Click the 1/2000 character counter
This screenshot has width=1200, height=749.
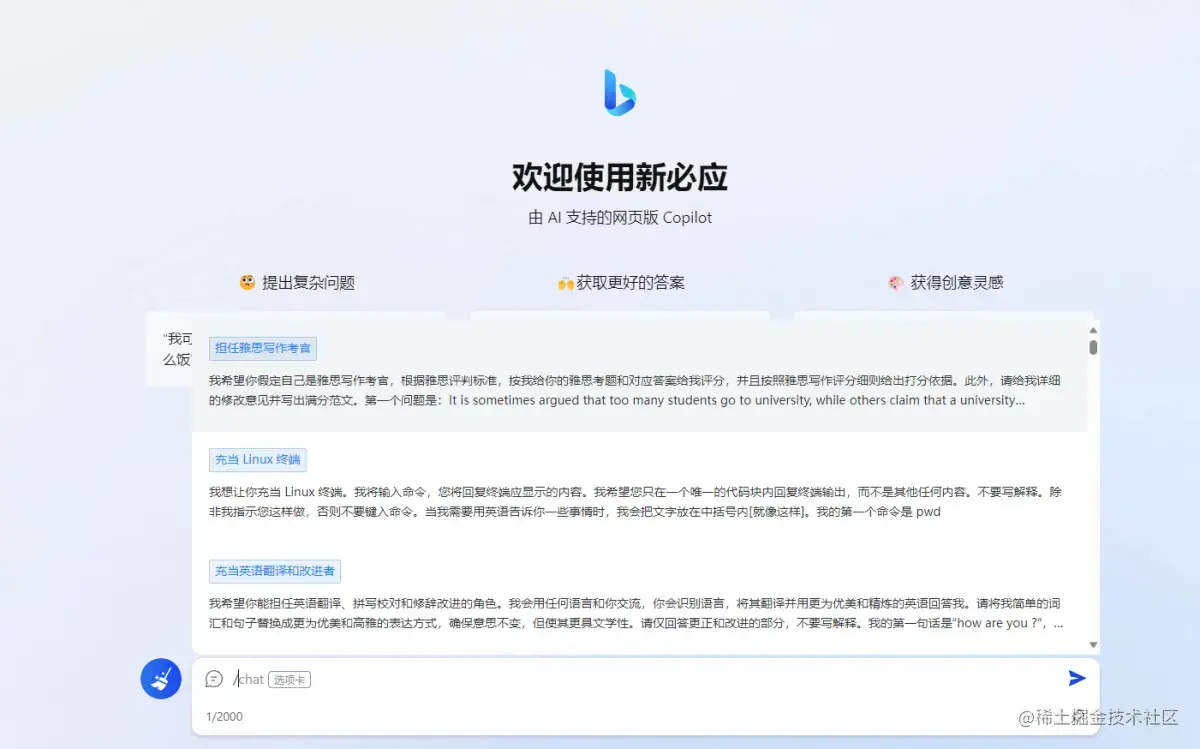click(x=224, y=716)
